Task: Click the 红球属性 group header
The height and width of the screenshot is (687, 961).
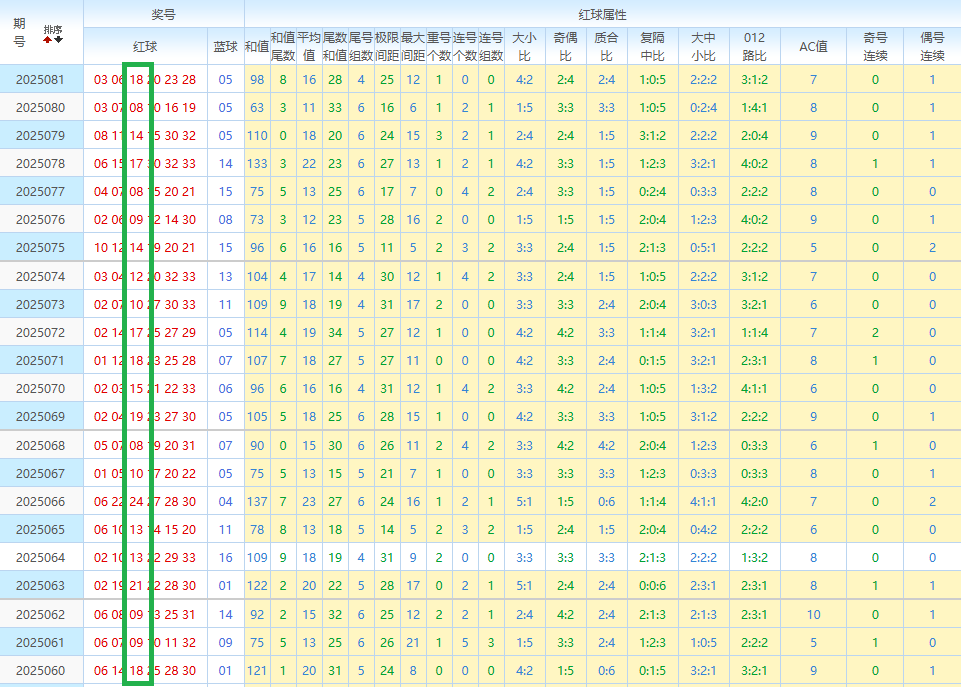Action: coord(602,15)
